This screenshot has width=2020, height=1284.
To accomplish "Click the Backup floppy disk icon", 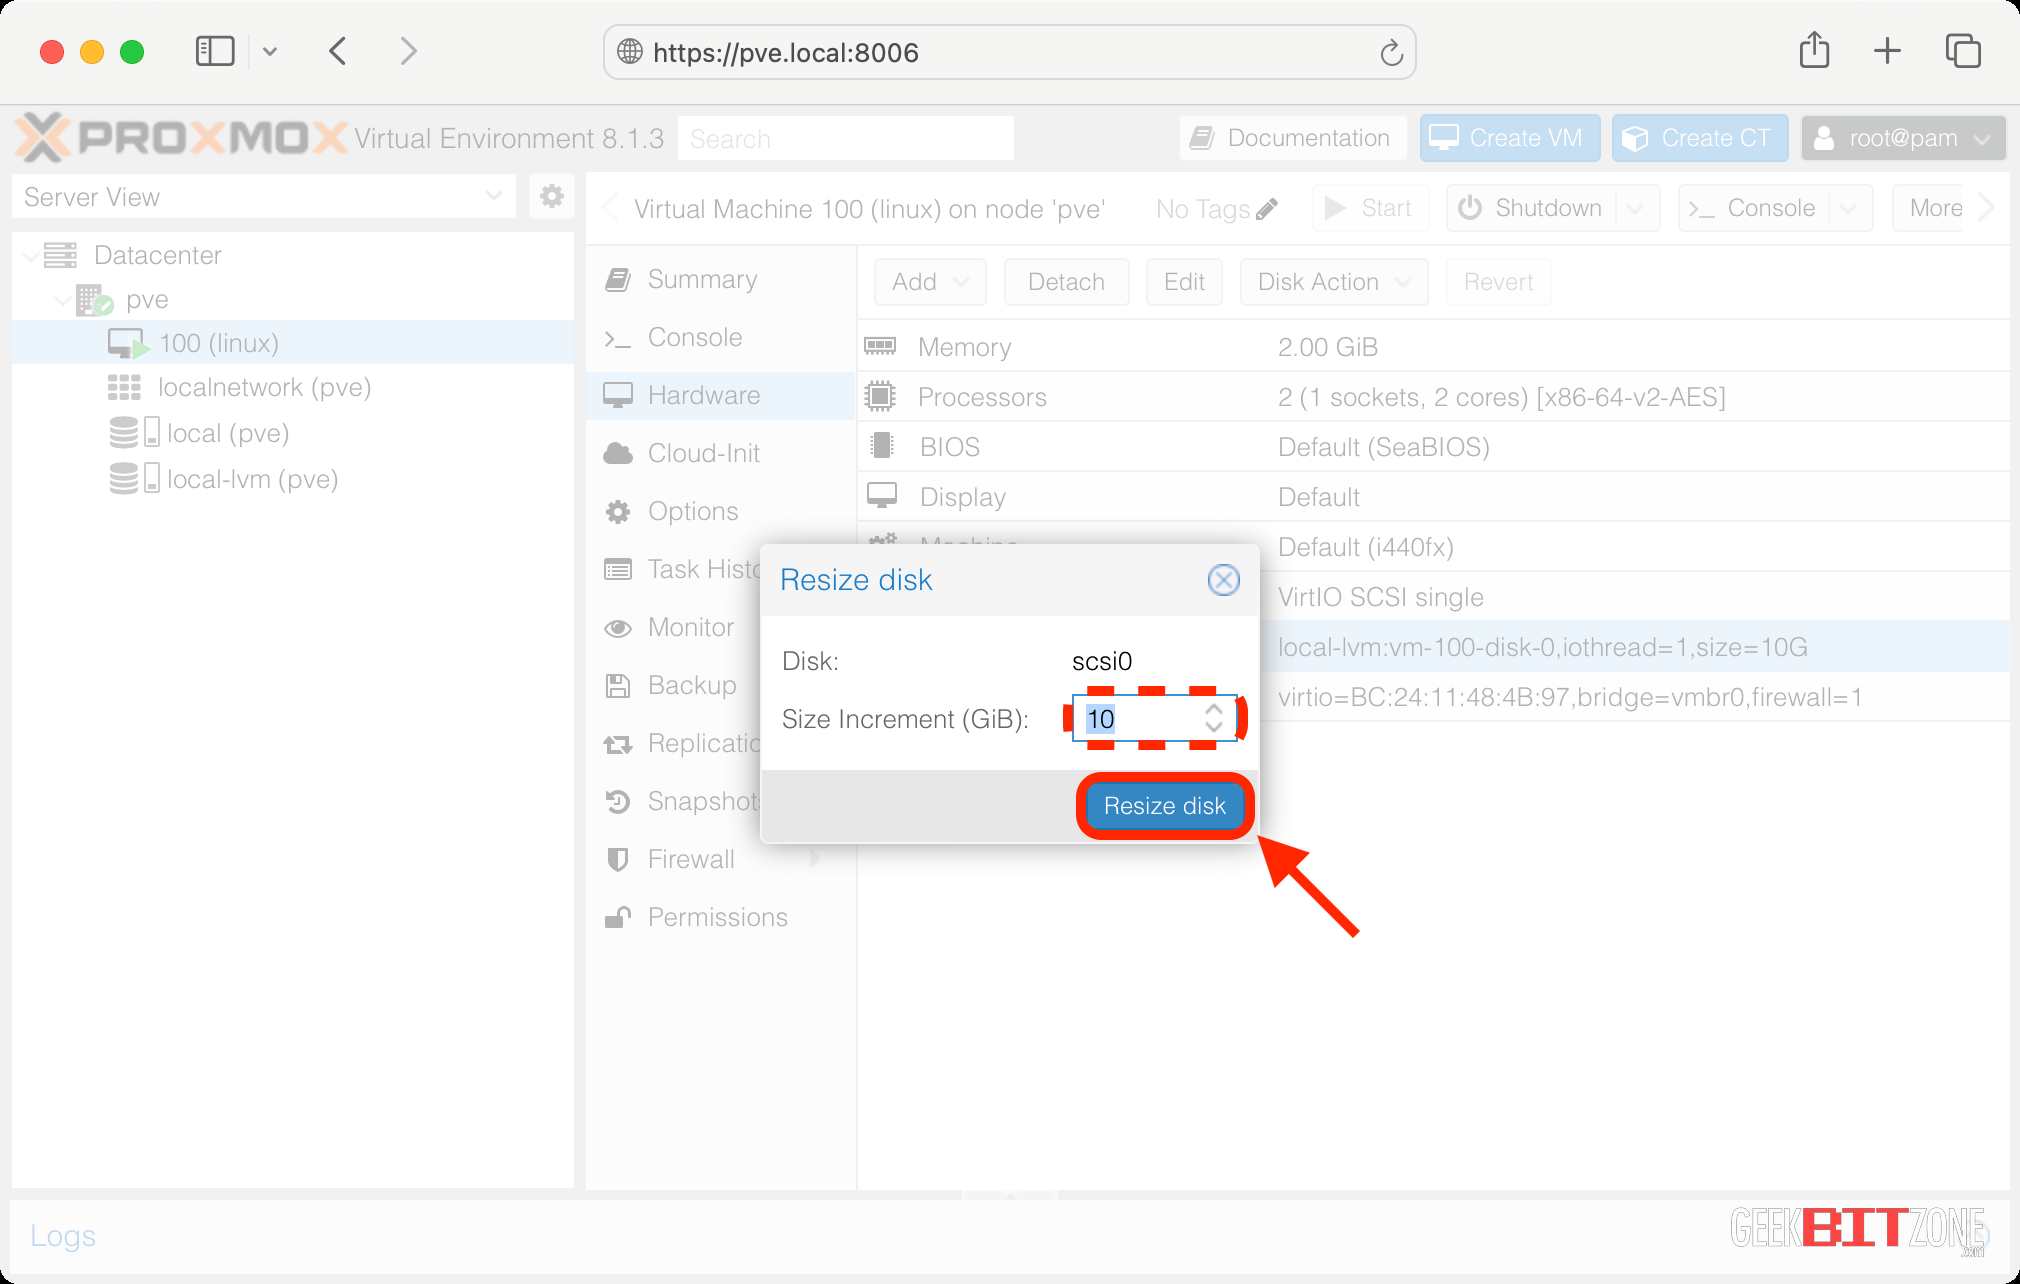I will [618, 685].
